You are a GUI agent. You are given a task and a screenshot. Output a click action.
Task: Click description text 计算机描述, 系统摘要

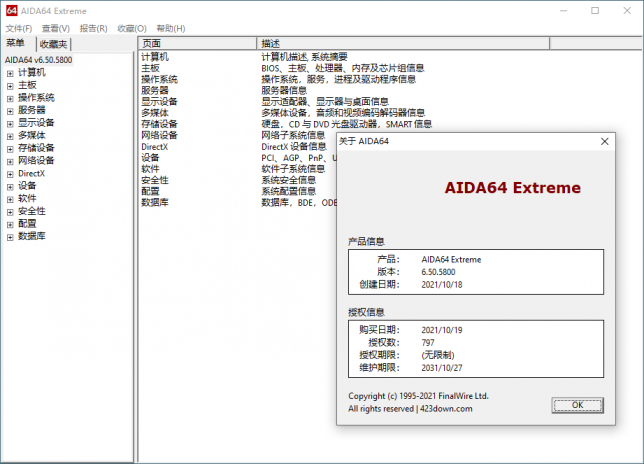304,57
